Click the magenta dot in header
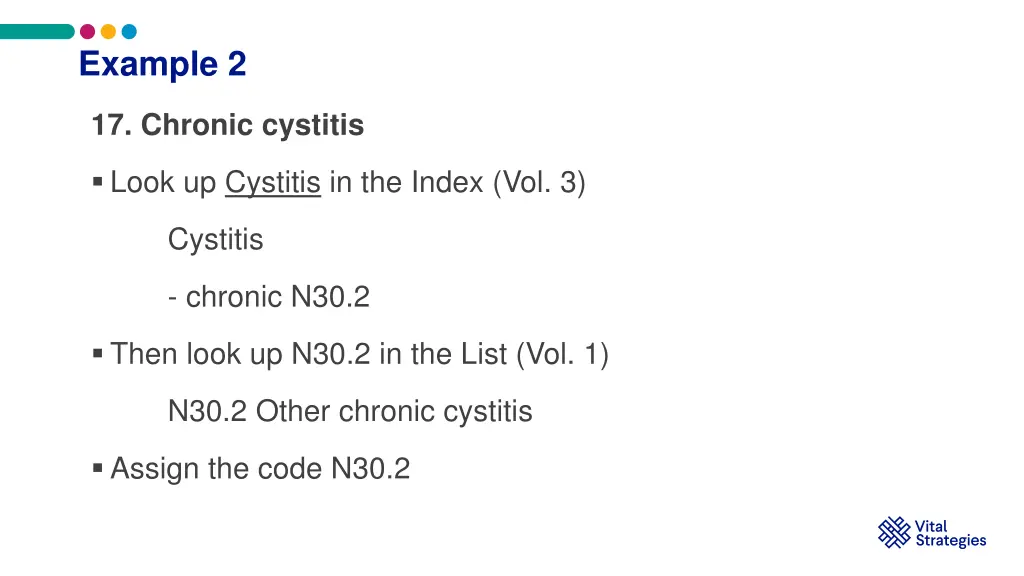The height and width of the screenshot is (576, 1024). [x=88, y=31]
